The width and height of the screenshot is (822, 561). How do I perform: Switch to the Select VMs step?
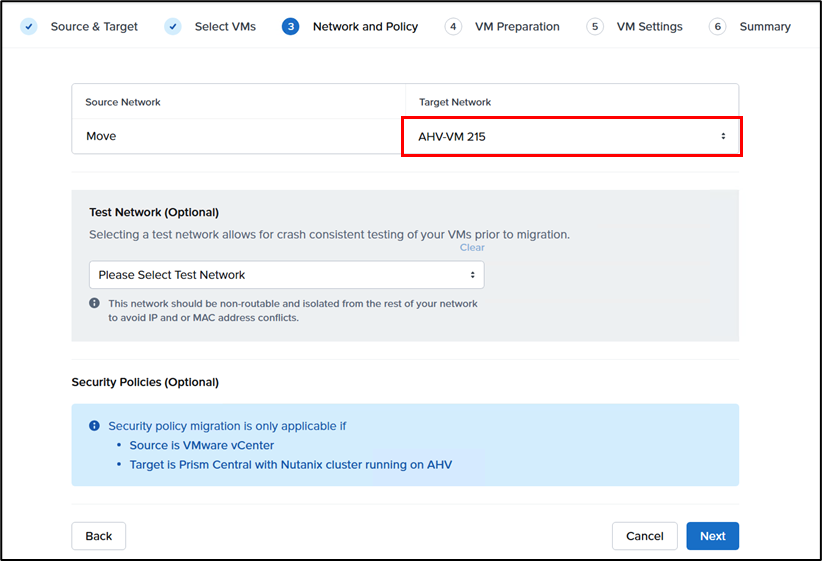225,26
